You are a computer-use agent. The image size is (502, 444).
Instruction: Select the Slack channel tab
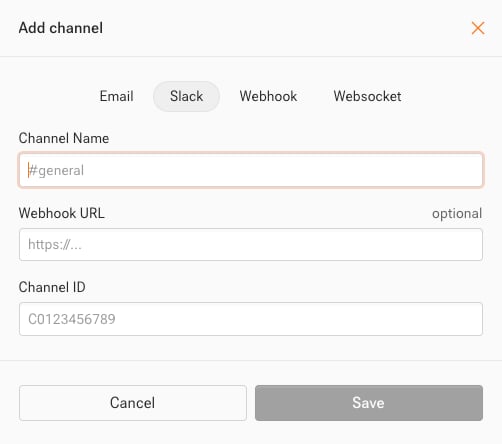pos(186,96)
